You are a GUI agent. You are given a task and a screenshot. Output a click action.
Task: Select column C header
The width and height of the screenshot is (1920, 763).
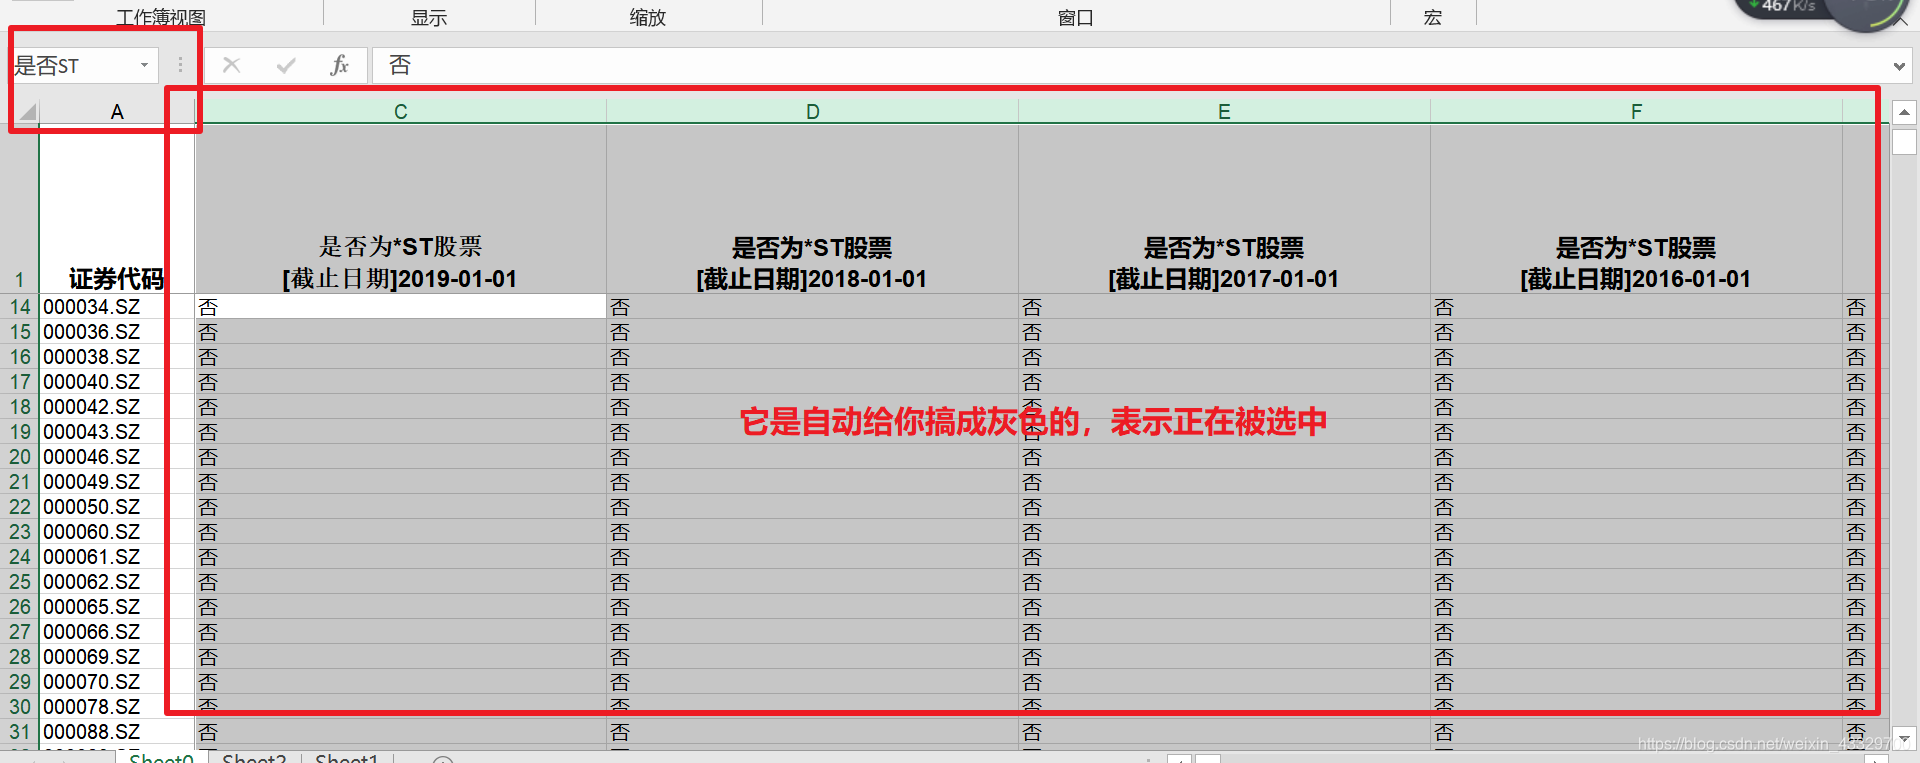click(x=400, y=111)
